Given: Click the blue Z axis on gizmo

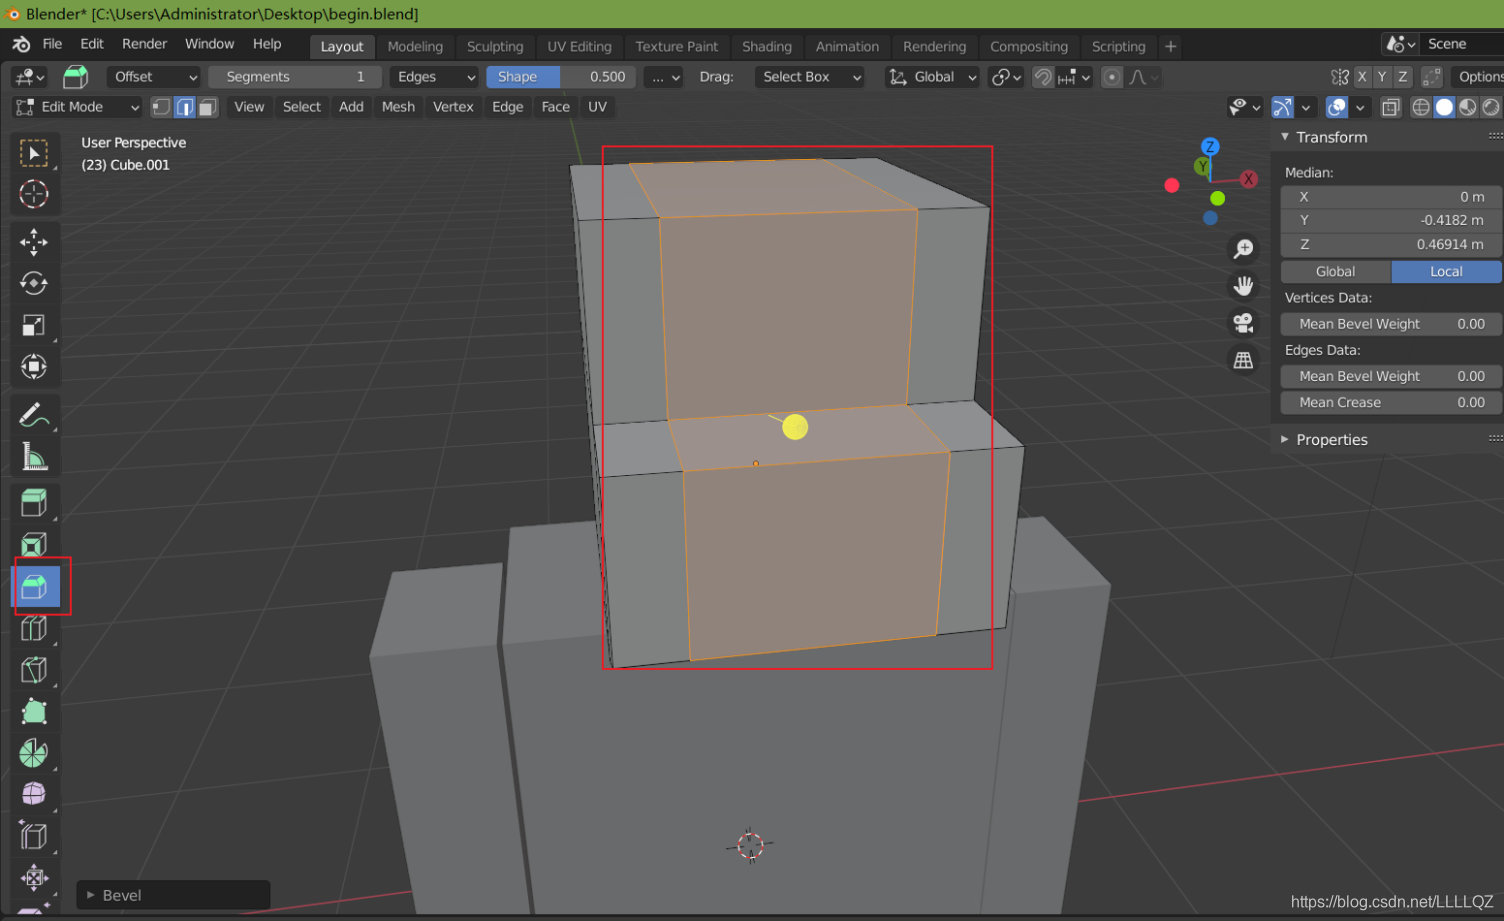Looking at the screenshot, I should 1210,147.
